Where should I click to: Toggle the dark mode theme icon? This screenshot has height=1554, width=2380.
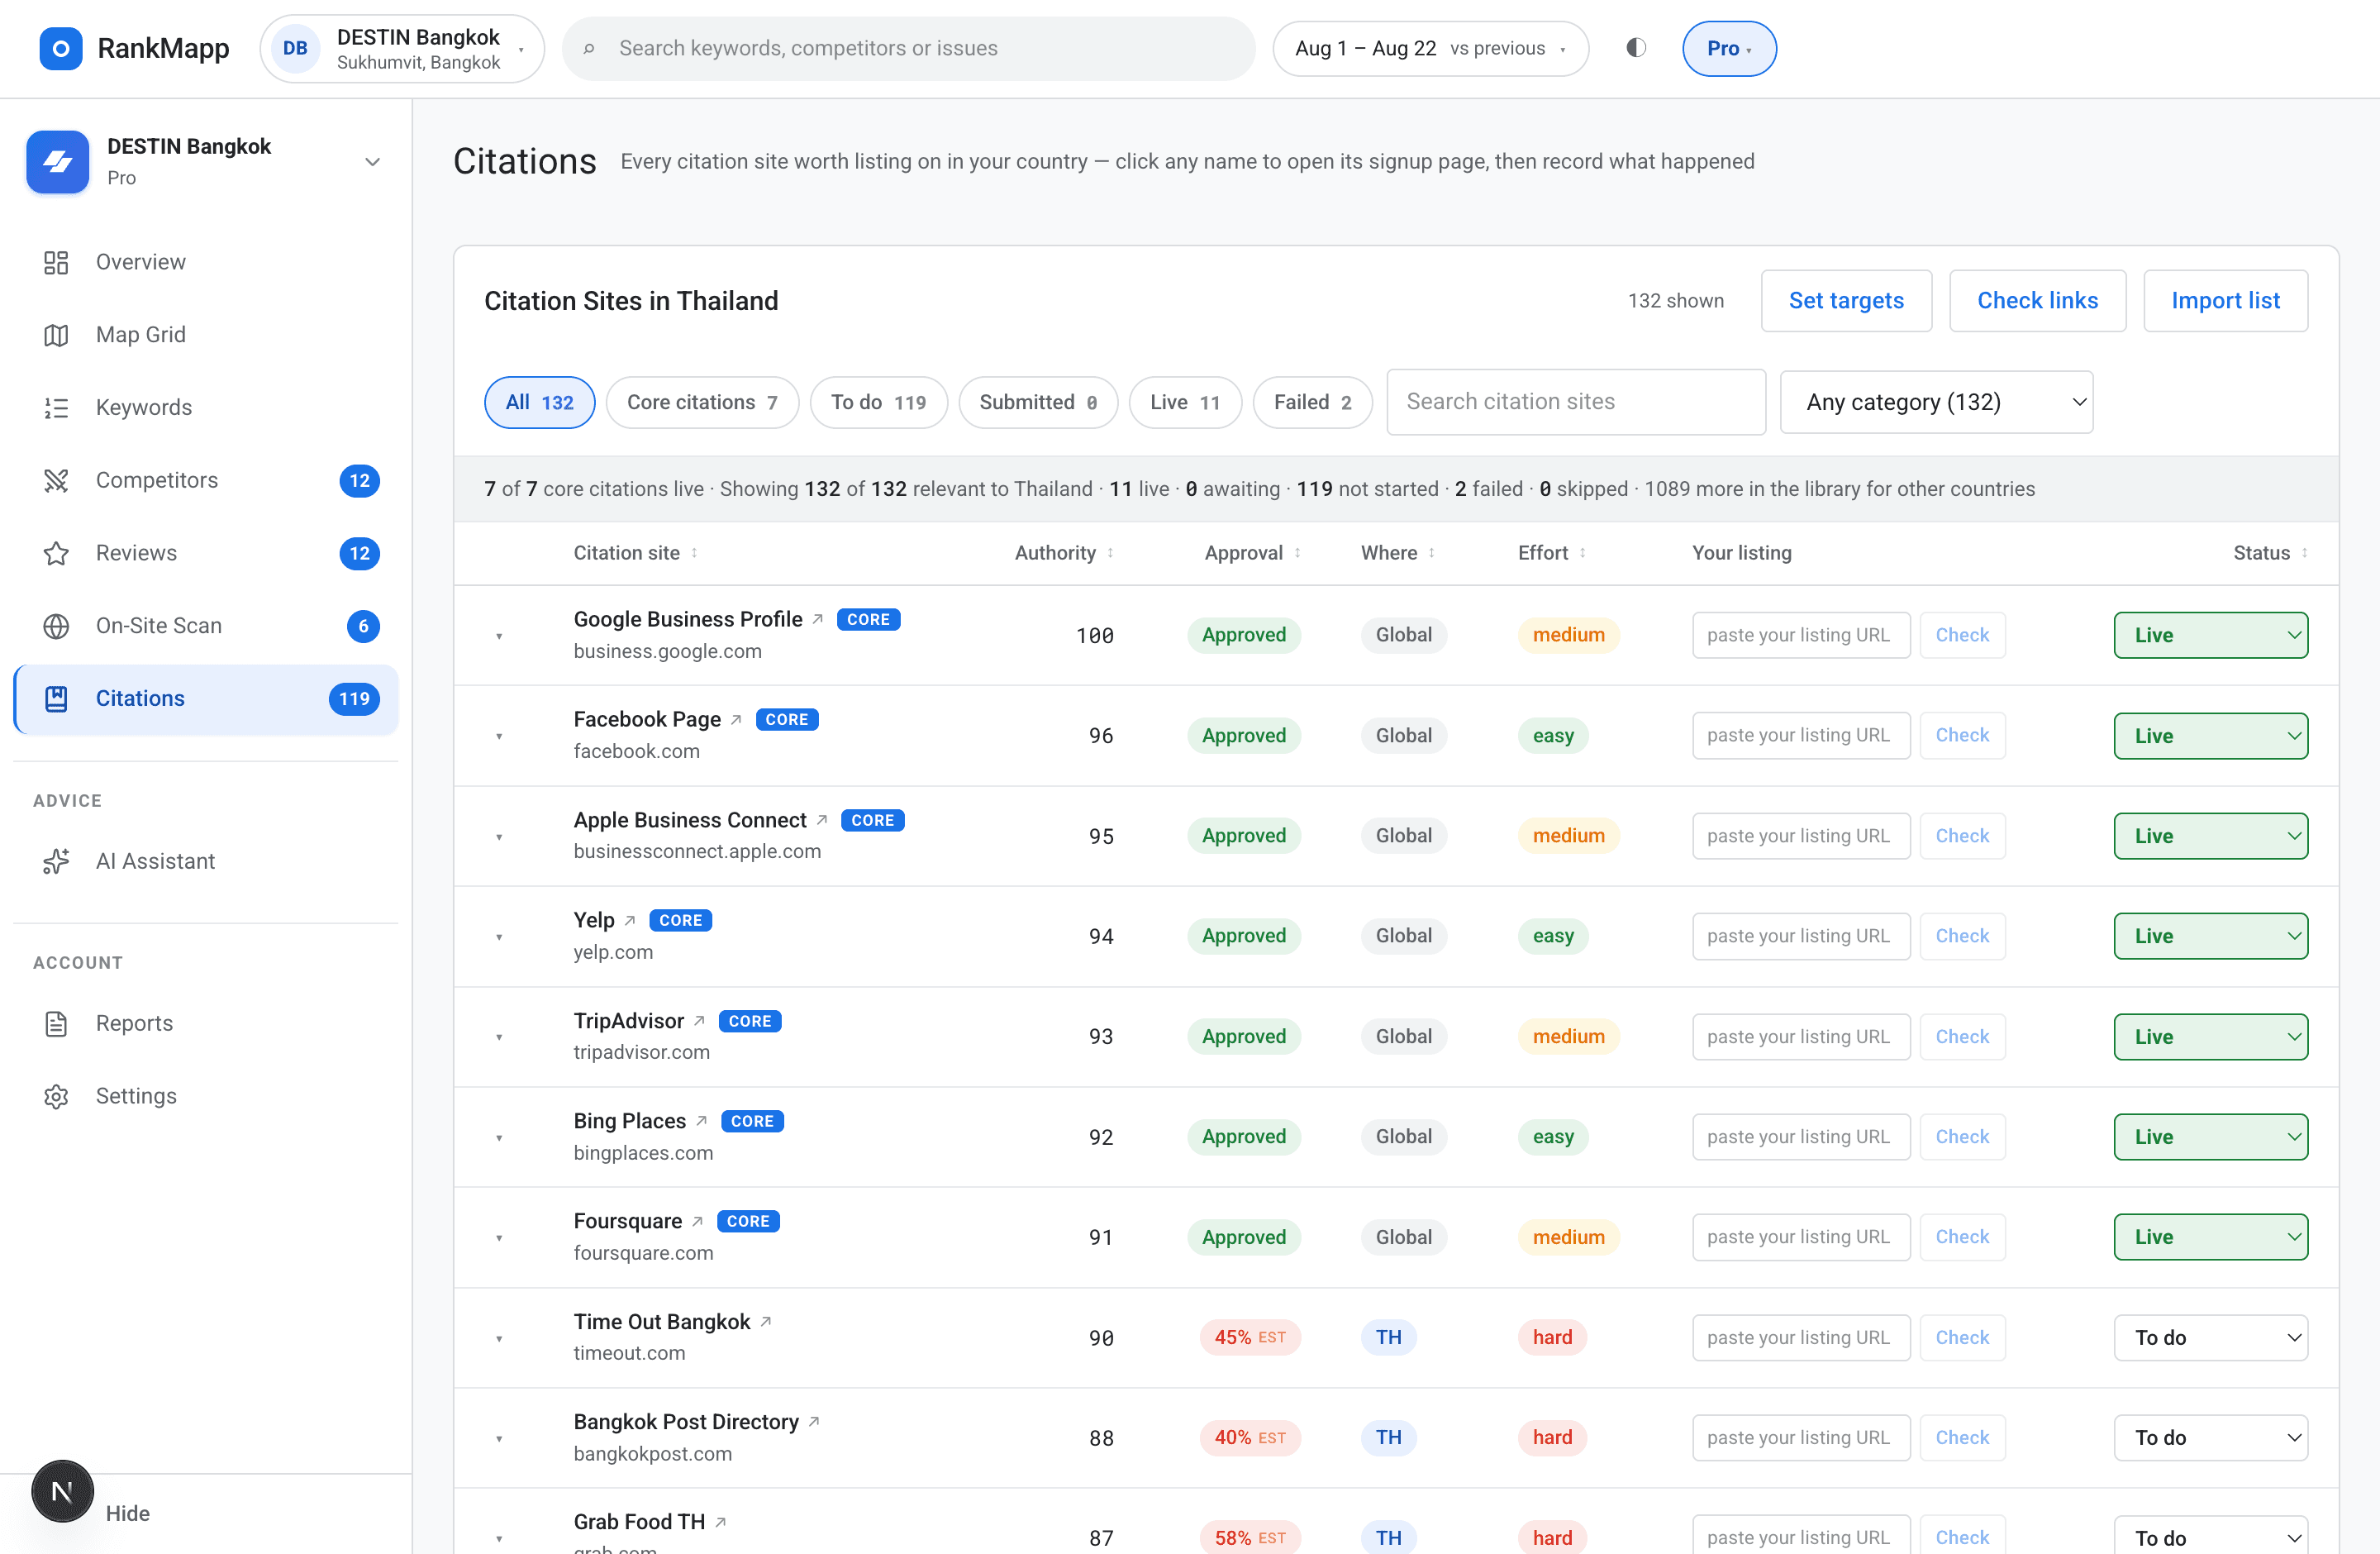(1636, 48)
